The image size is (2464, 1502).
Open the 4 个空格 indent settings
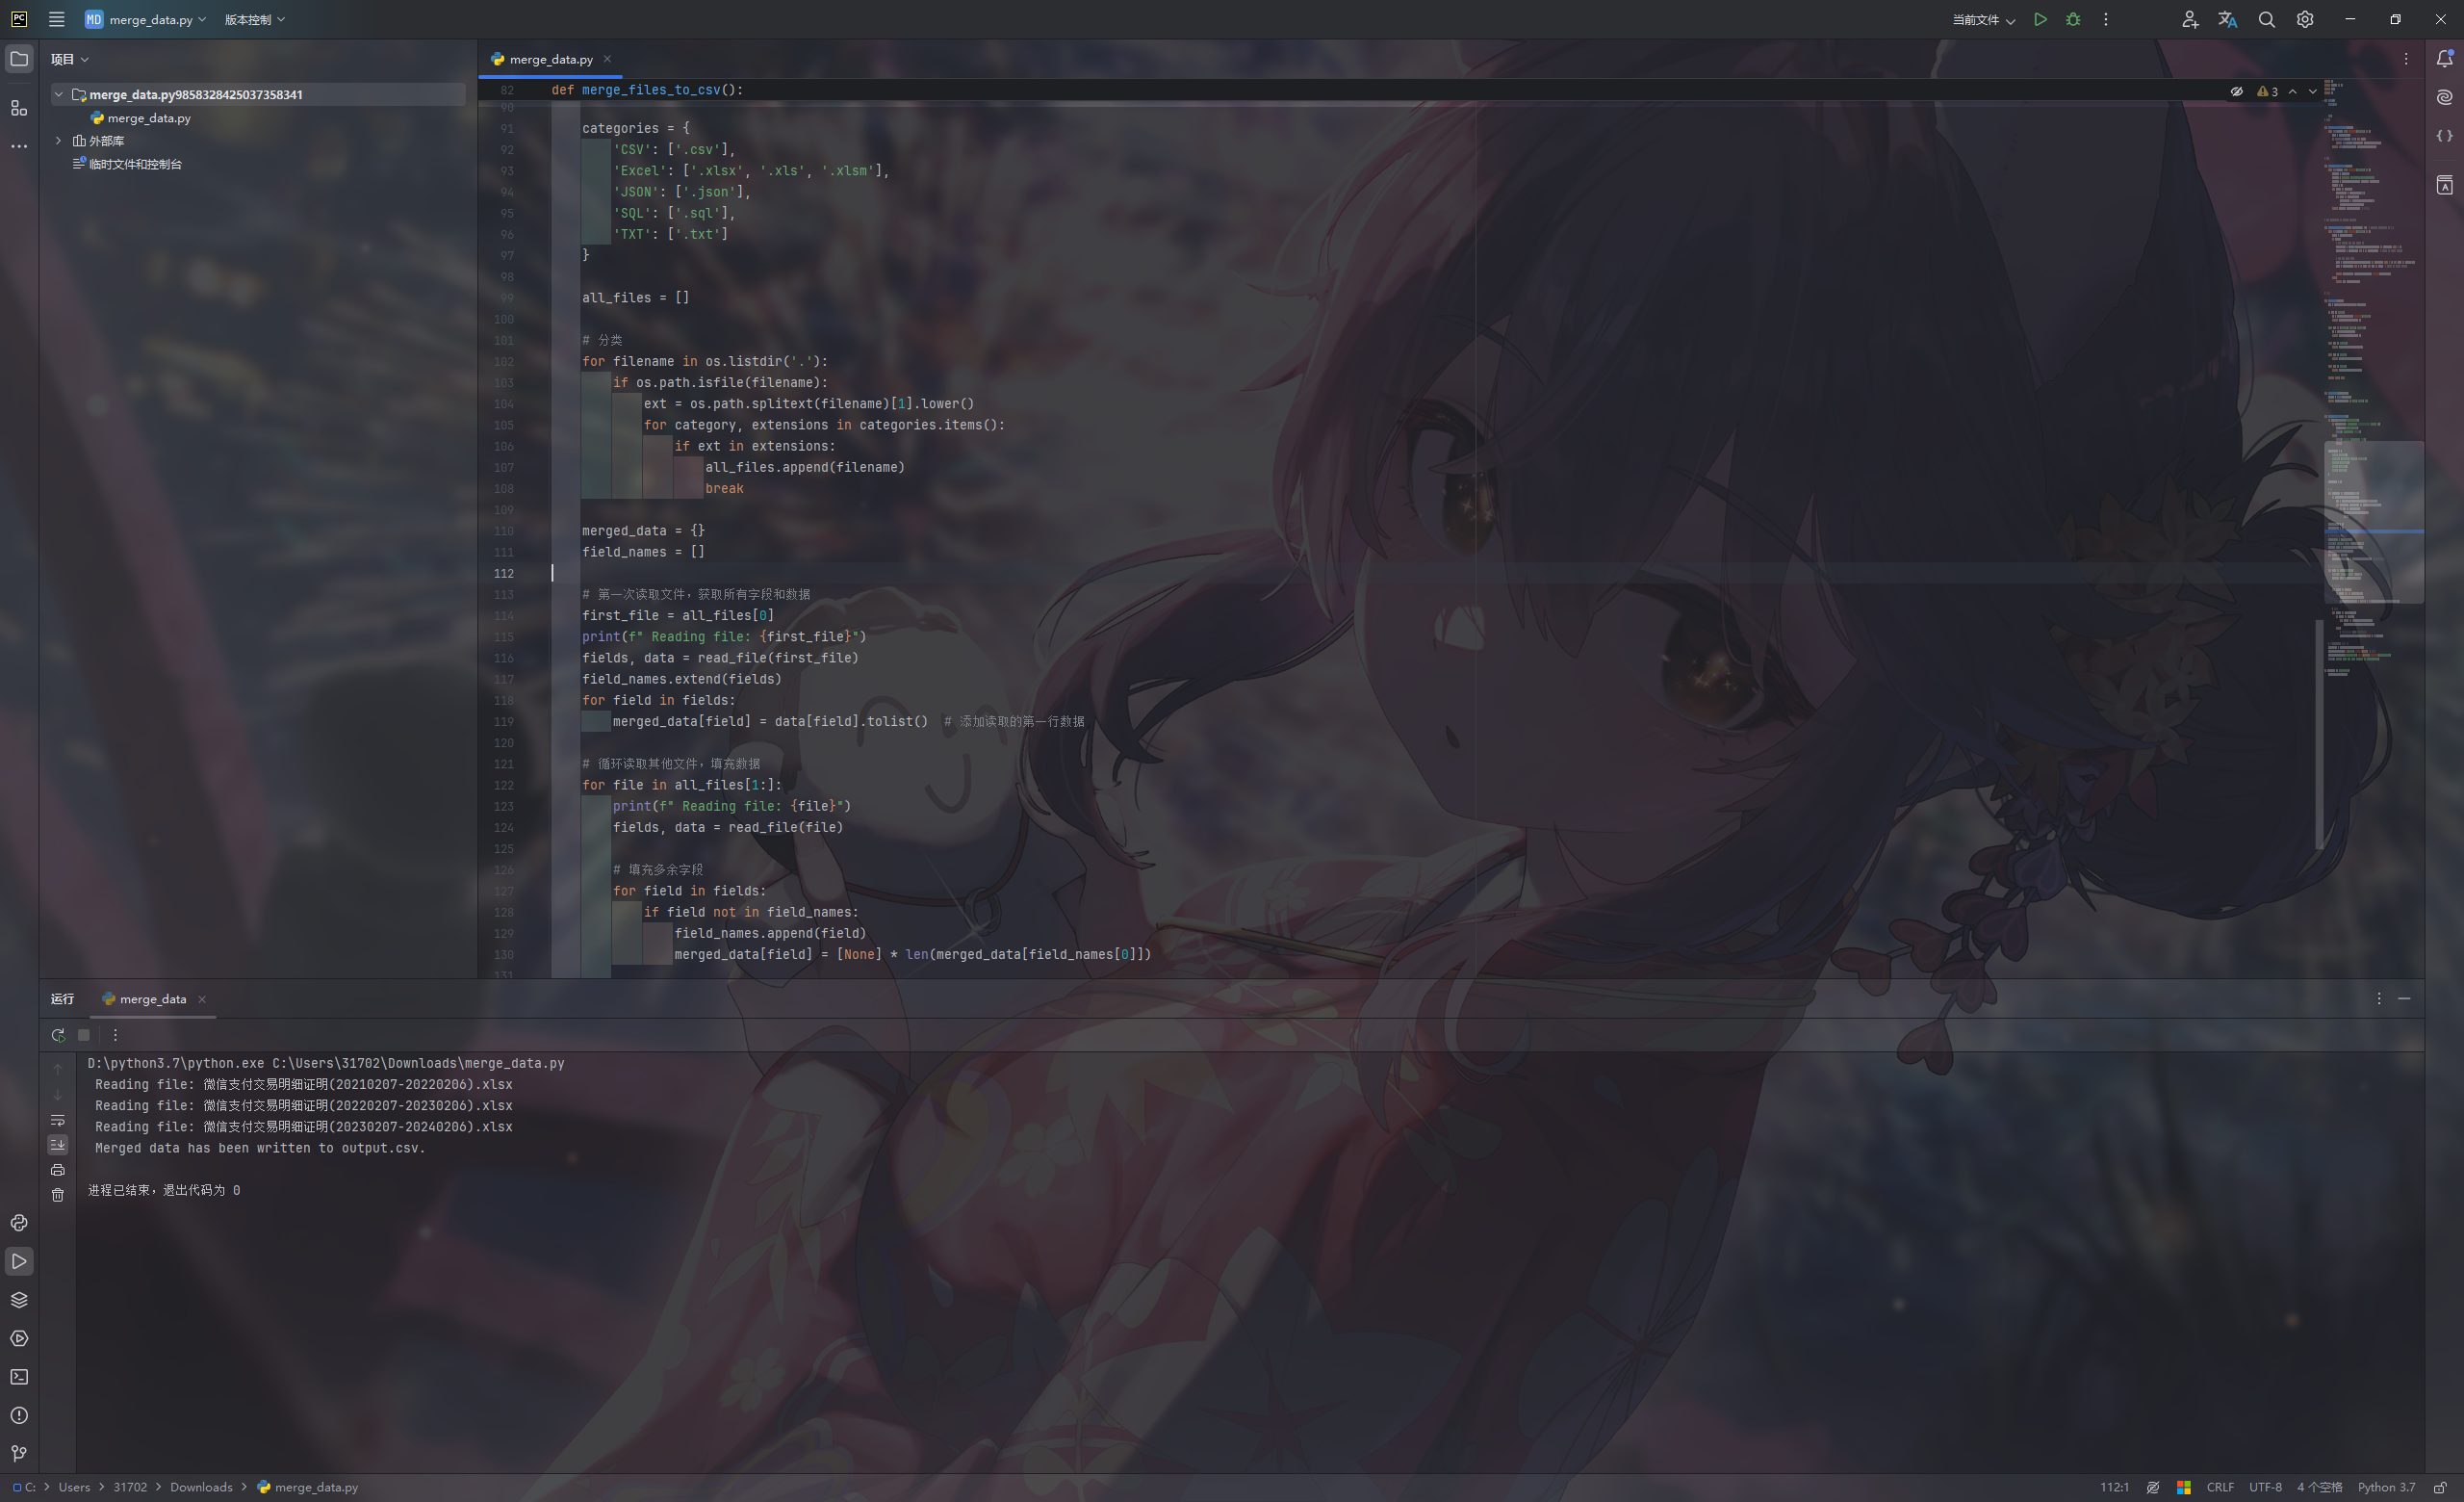(2320, 1487)
